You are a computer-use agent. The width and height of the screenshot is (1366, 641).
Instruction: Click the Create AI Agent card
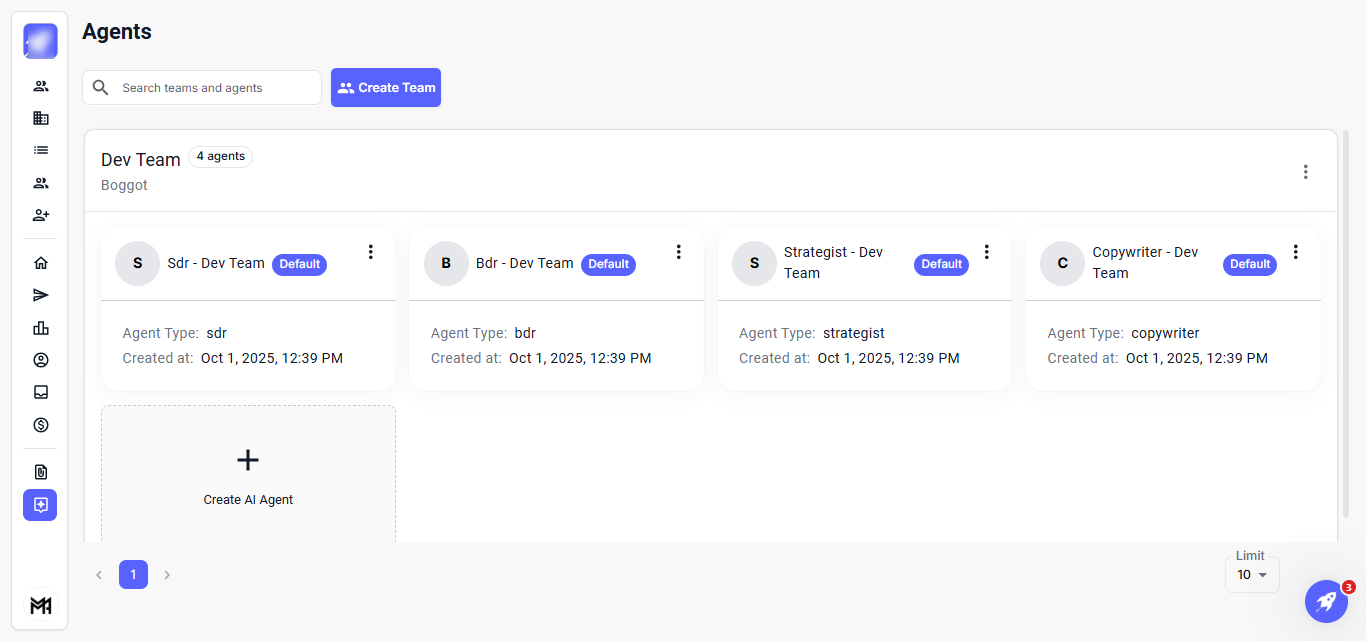pyautogui.click(x=248, y=475)
